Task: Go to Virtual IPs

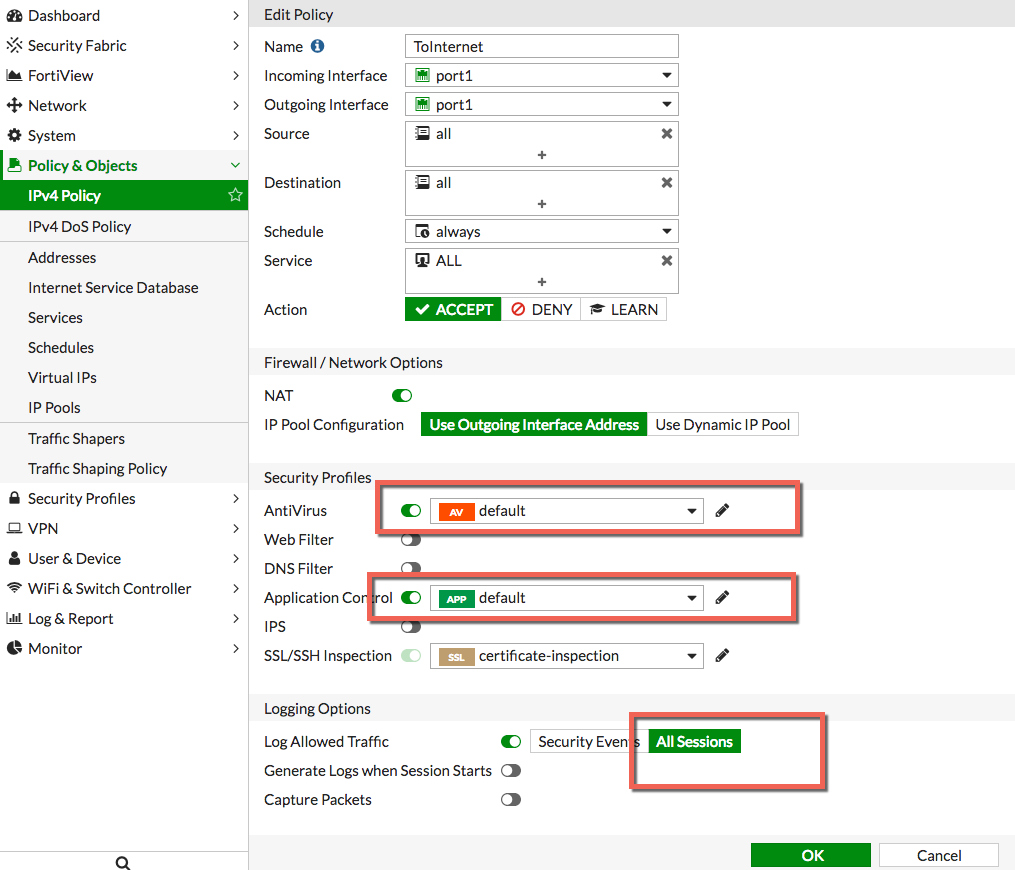Action: [x=62, y=377]
